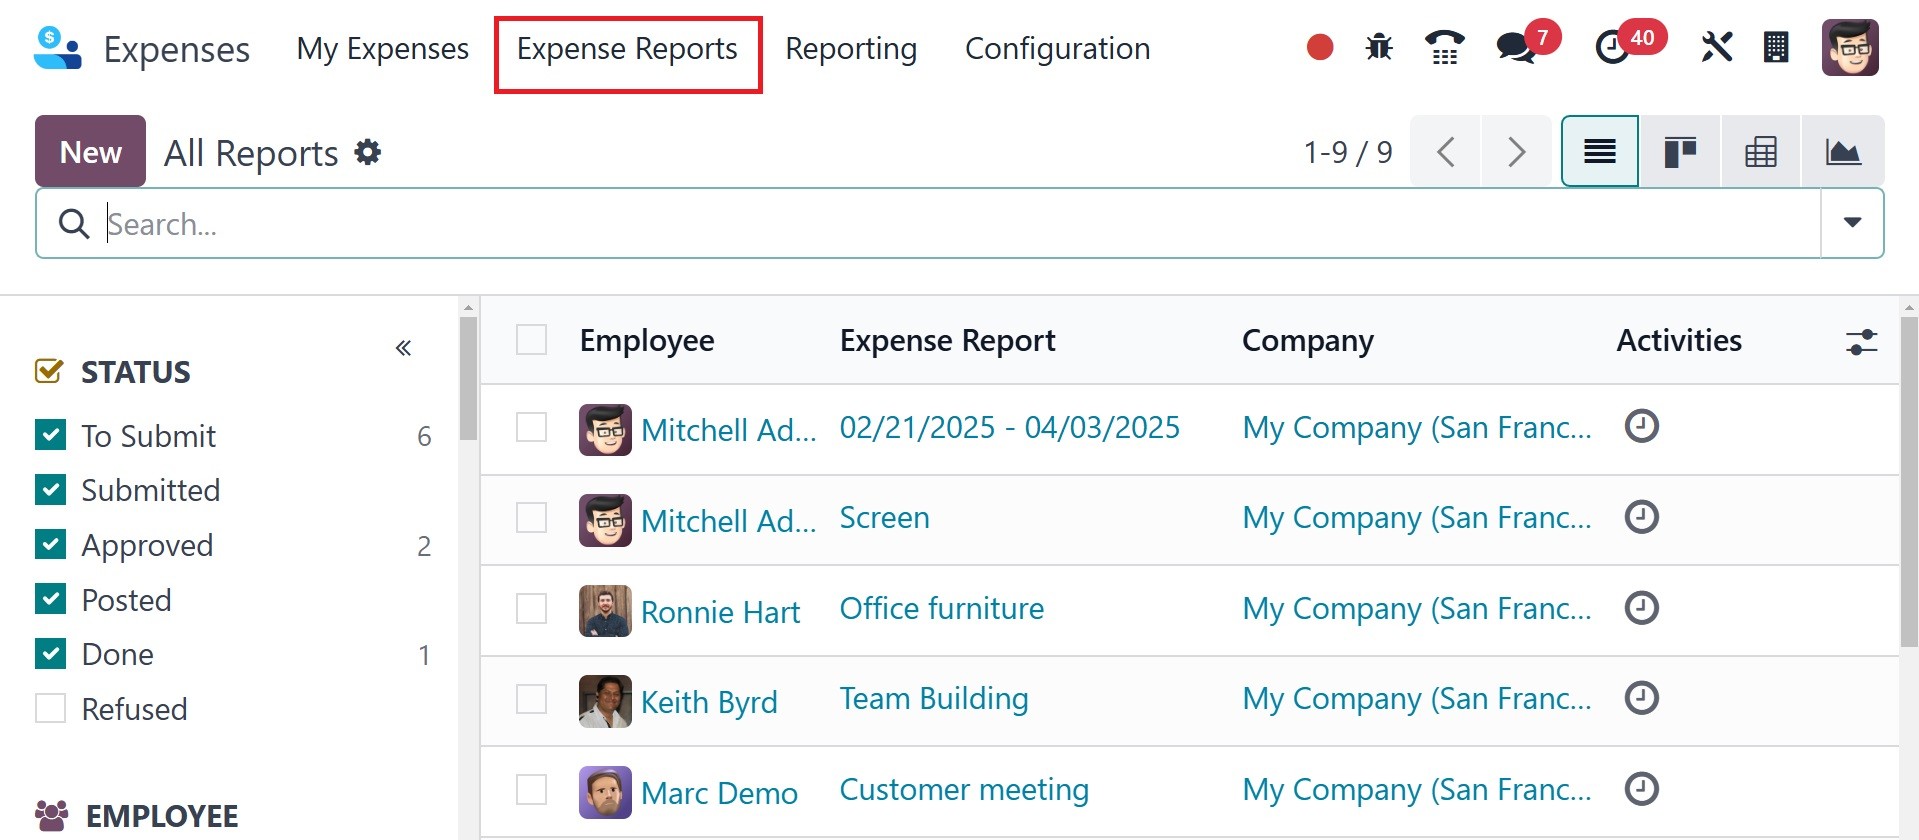Image resolution: width=1919 pixels, height=840 pixels.
Task: Open the Configuration menu
Action: point(1057,49)
